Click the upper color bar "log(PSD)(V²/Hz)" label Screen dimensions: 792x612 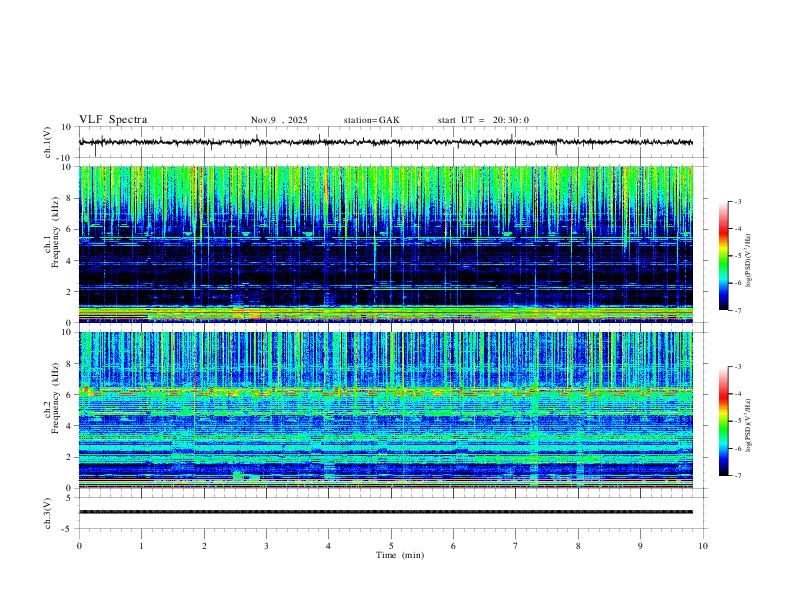749,260
